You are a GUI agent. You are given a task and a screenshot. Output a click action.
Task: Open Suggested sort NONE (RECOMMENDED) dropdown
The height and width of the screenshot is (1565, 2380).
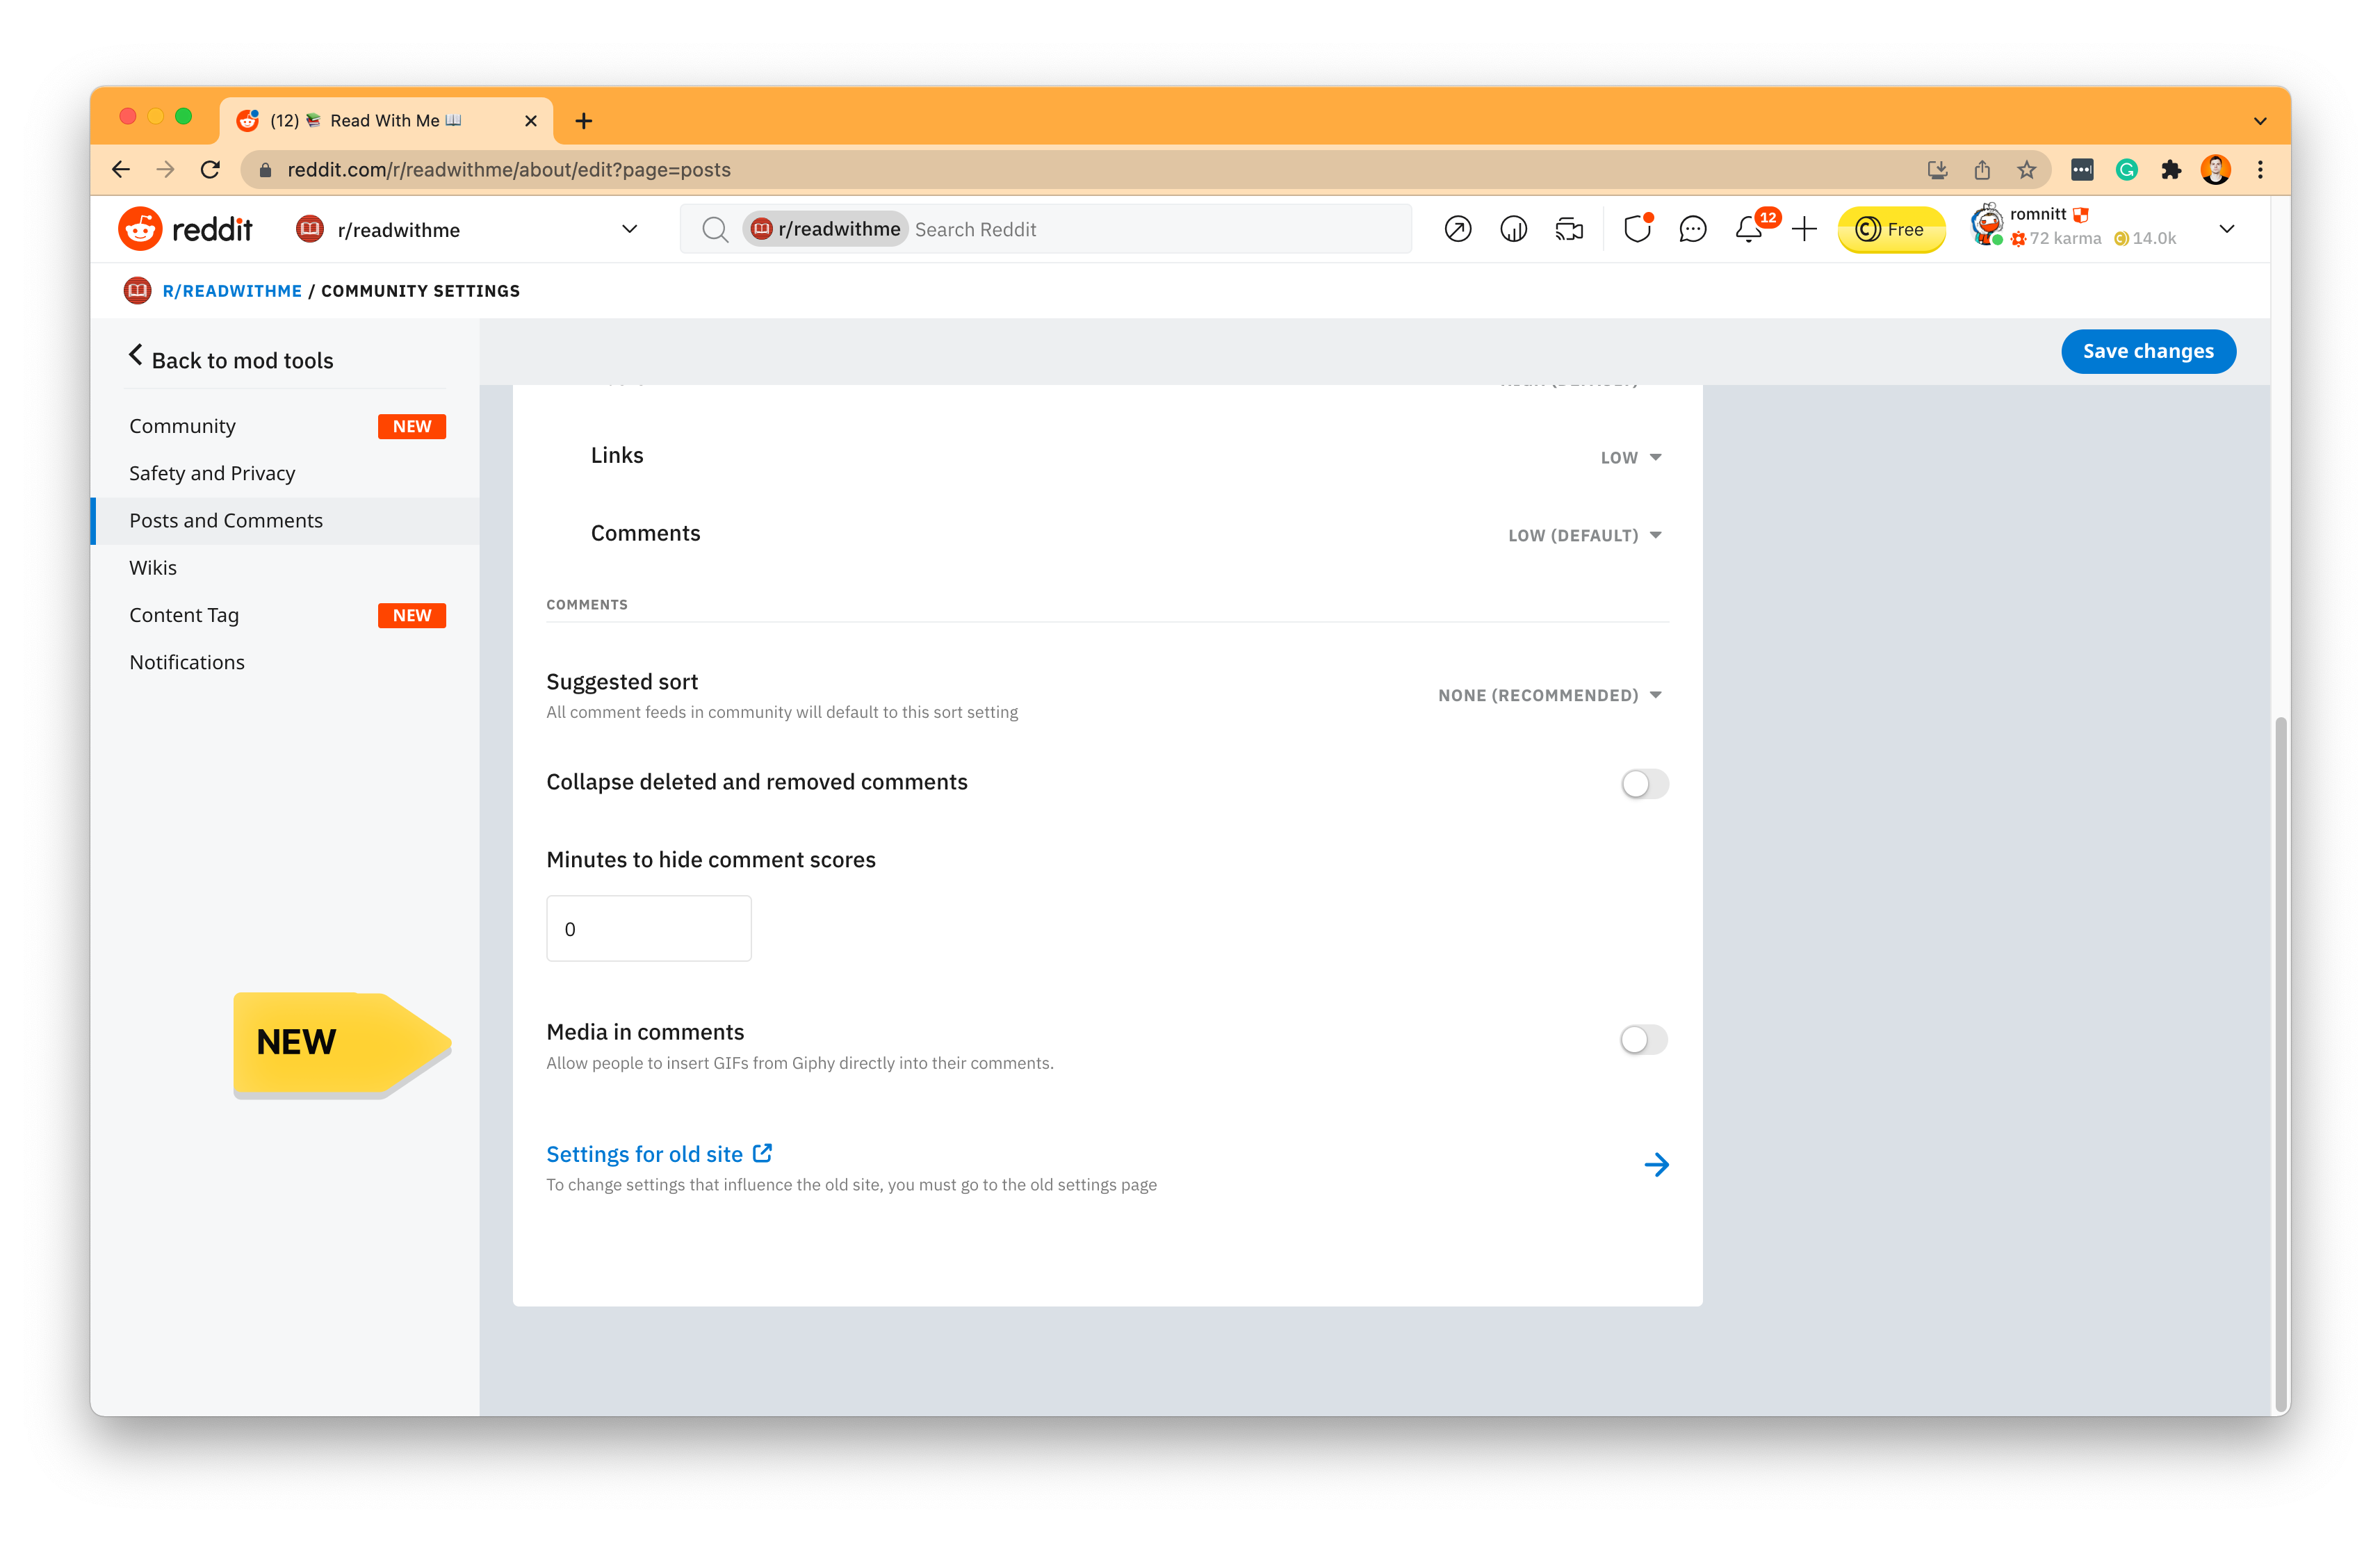click(x=1549, y=696)
